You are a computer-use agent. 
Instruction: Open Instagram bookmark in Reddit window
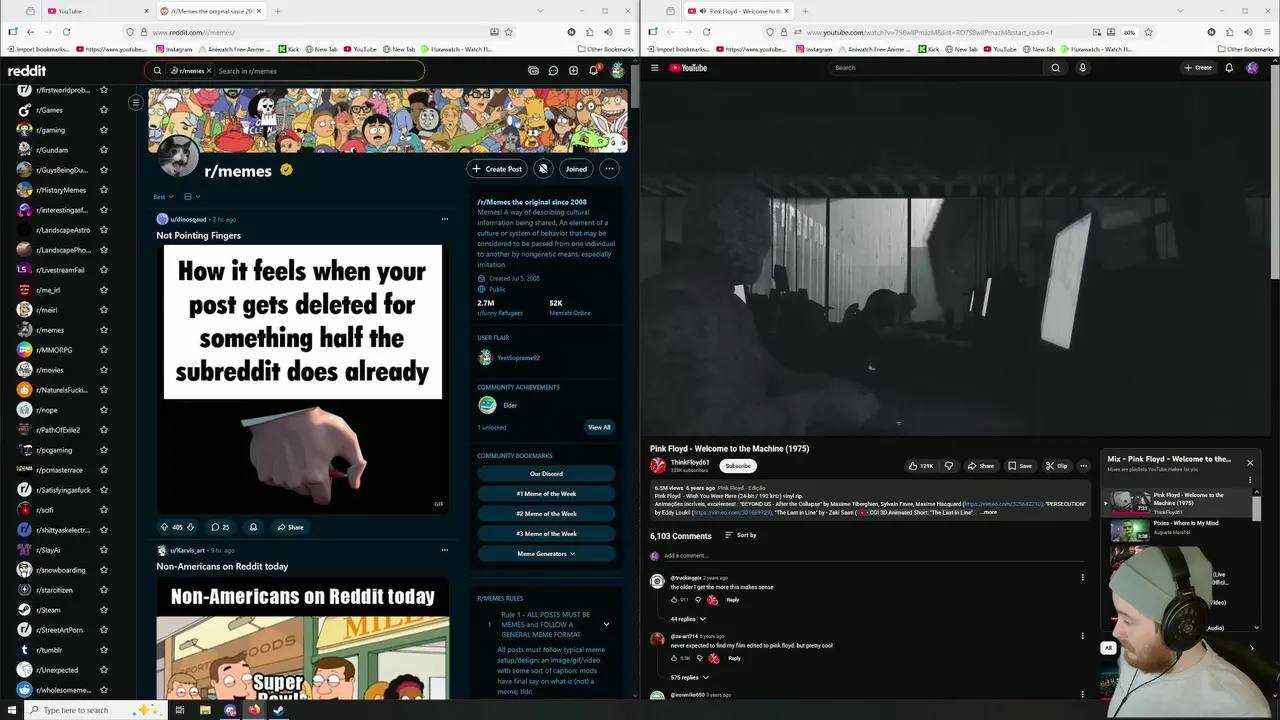(174, 49)
